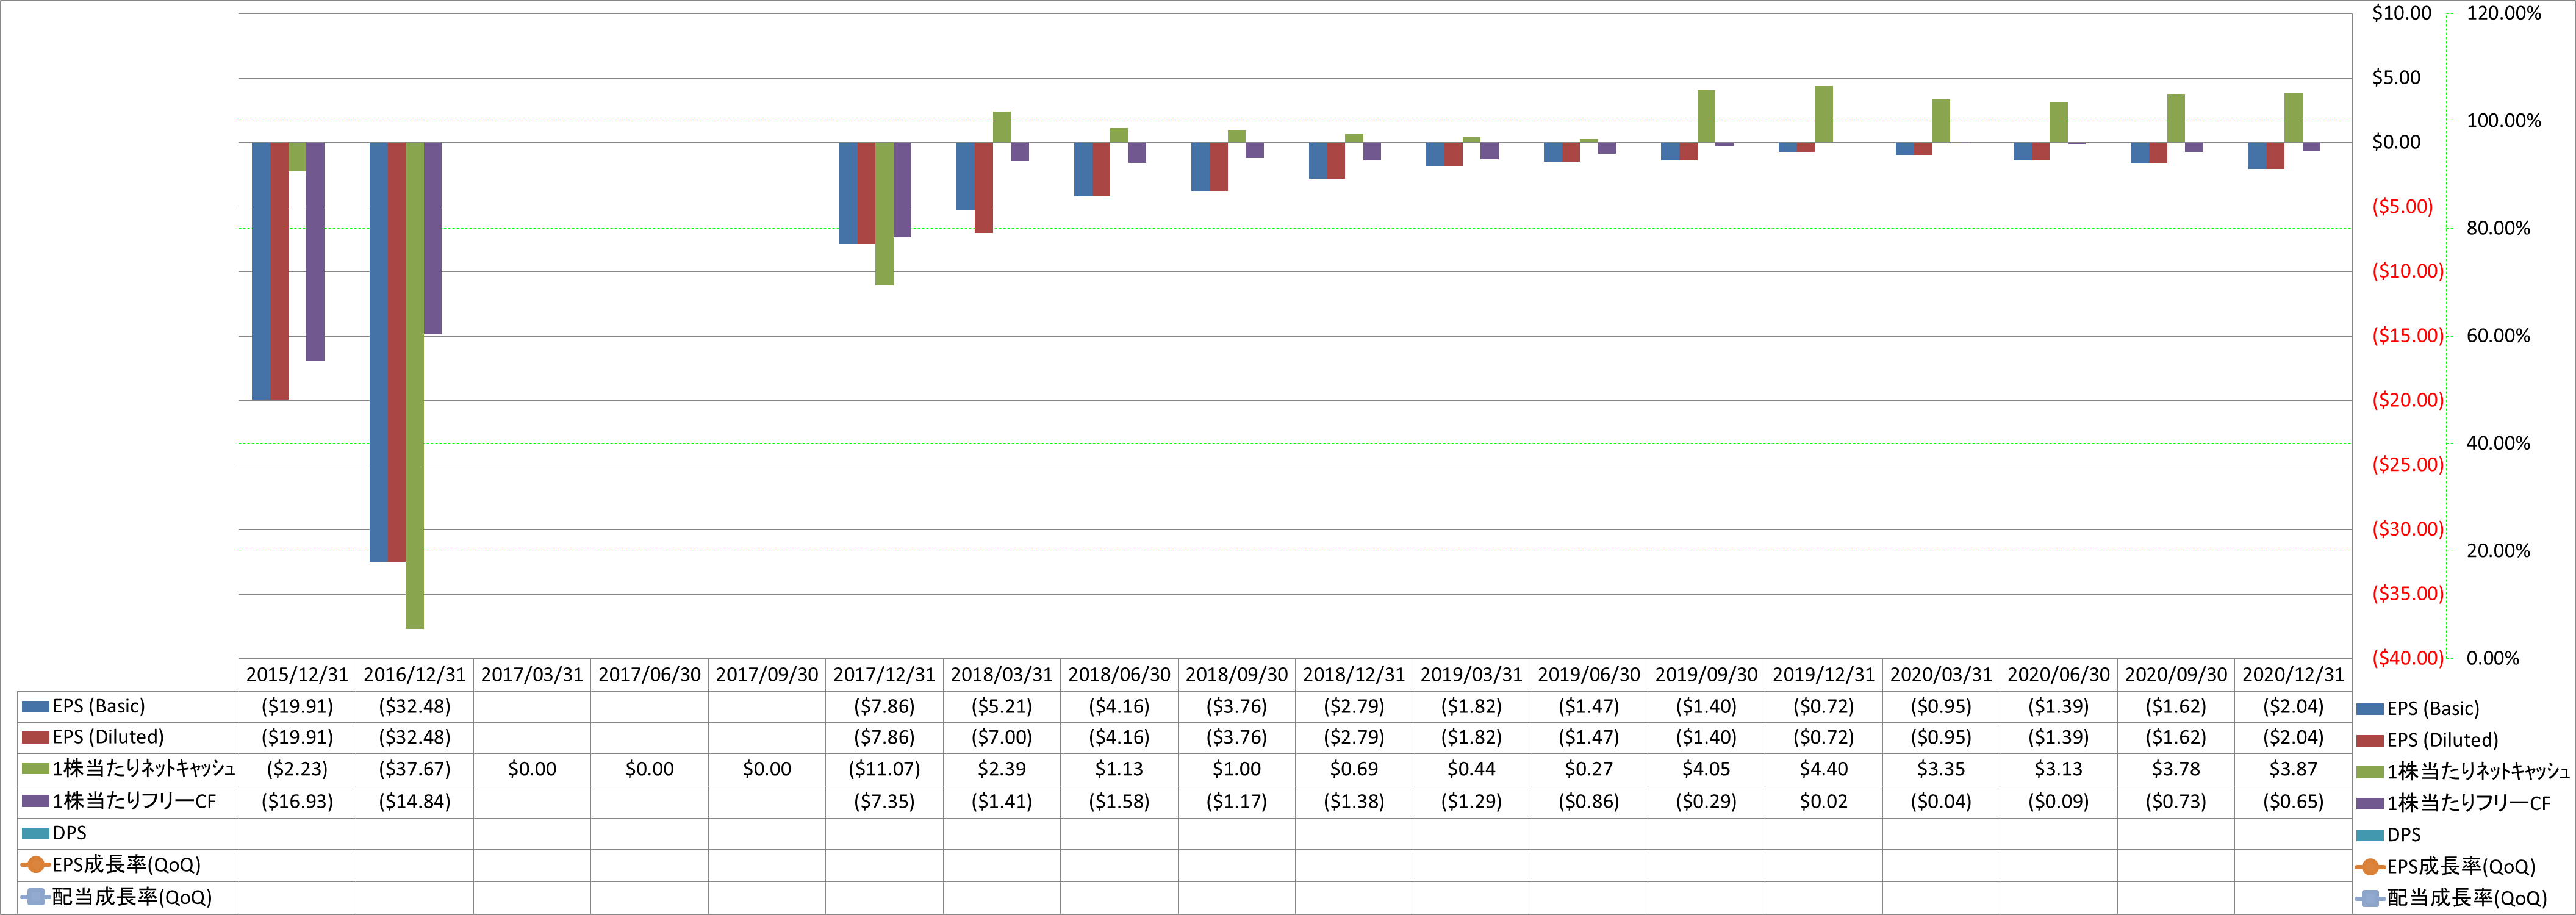Click the $0.00 primary axis label
The height and width of the screenshot is (915, 2576).
2397,142
